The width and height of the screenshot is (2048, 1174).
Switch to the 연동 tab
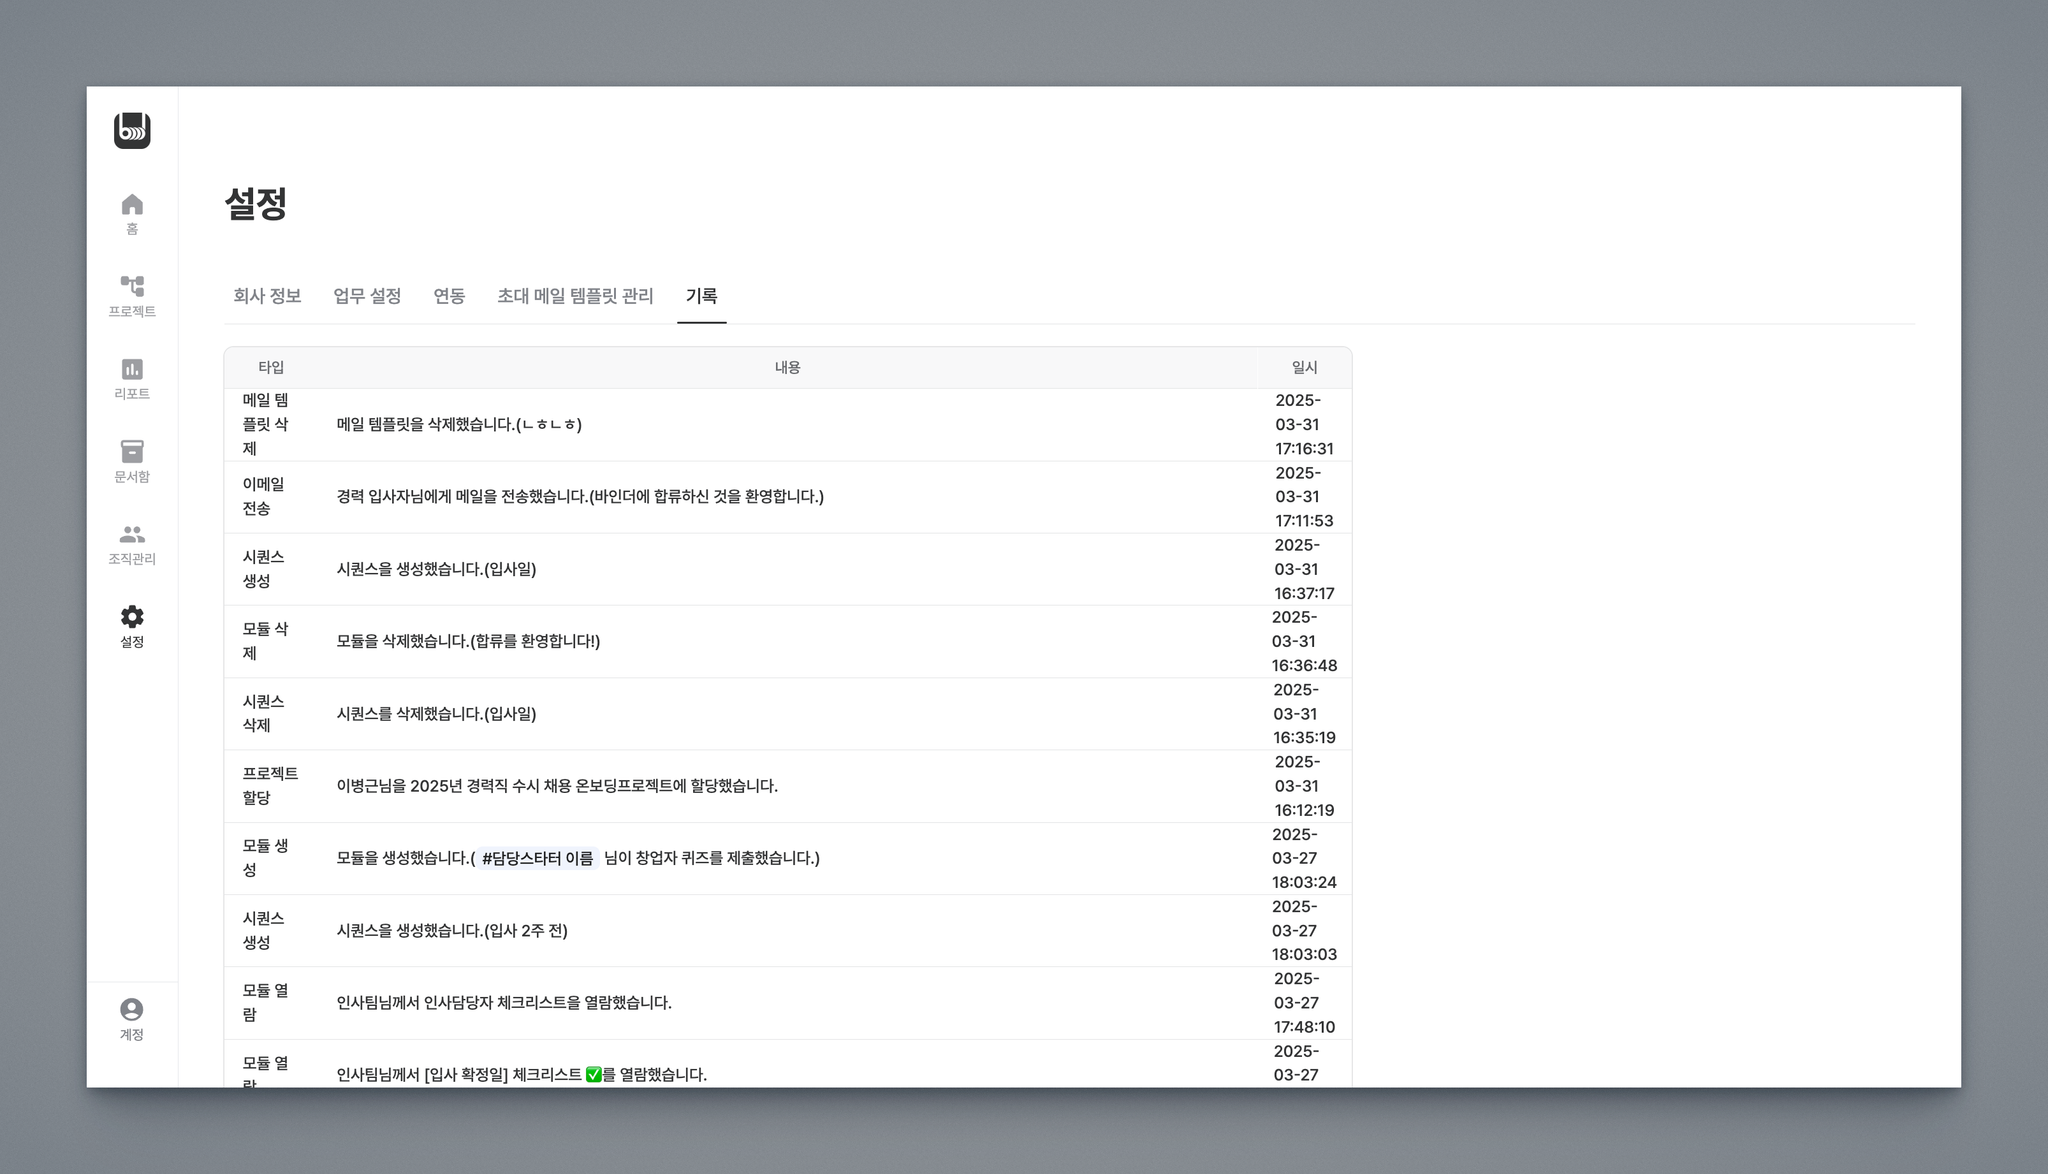point(449,296)
